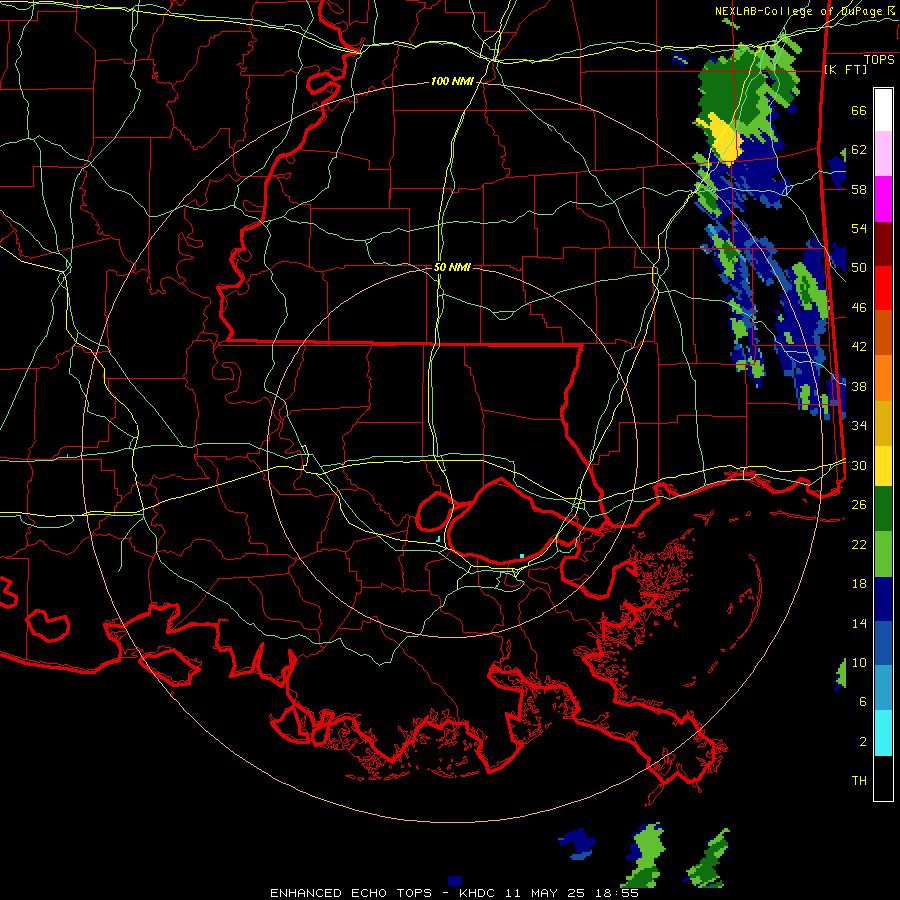Image resolution: width=900 pixels, height=900 pixels.
Task: Select the light pink legend swatch
Action: point(883,154)
